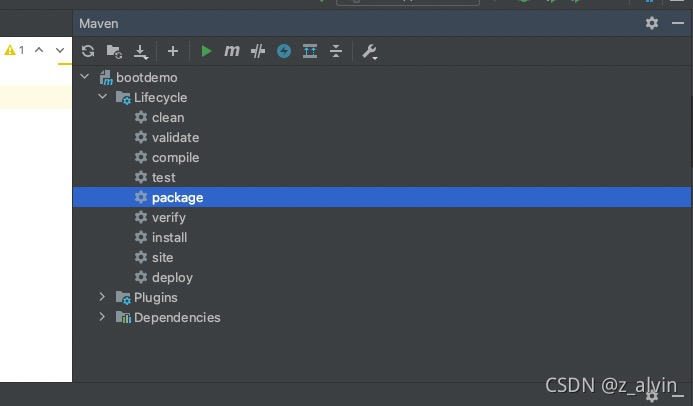Add Maven project with plus icon

(x=173, y=51)
